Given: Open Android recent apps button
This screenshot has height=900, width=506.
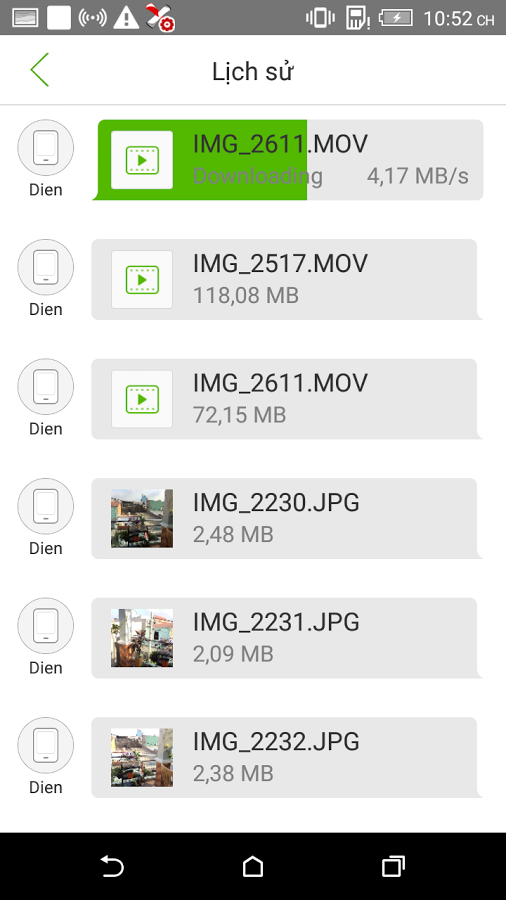Looking at the screenshot, I should [x=394, y=866].
